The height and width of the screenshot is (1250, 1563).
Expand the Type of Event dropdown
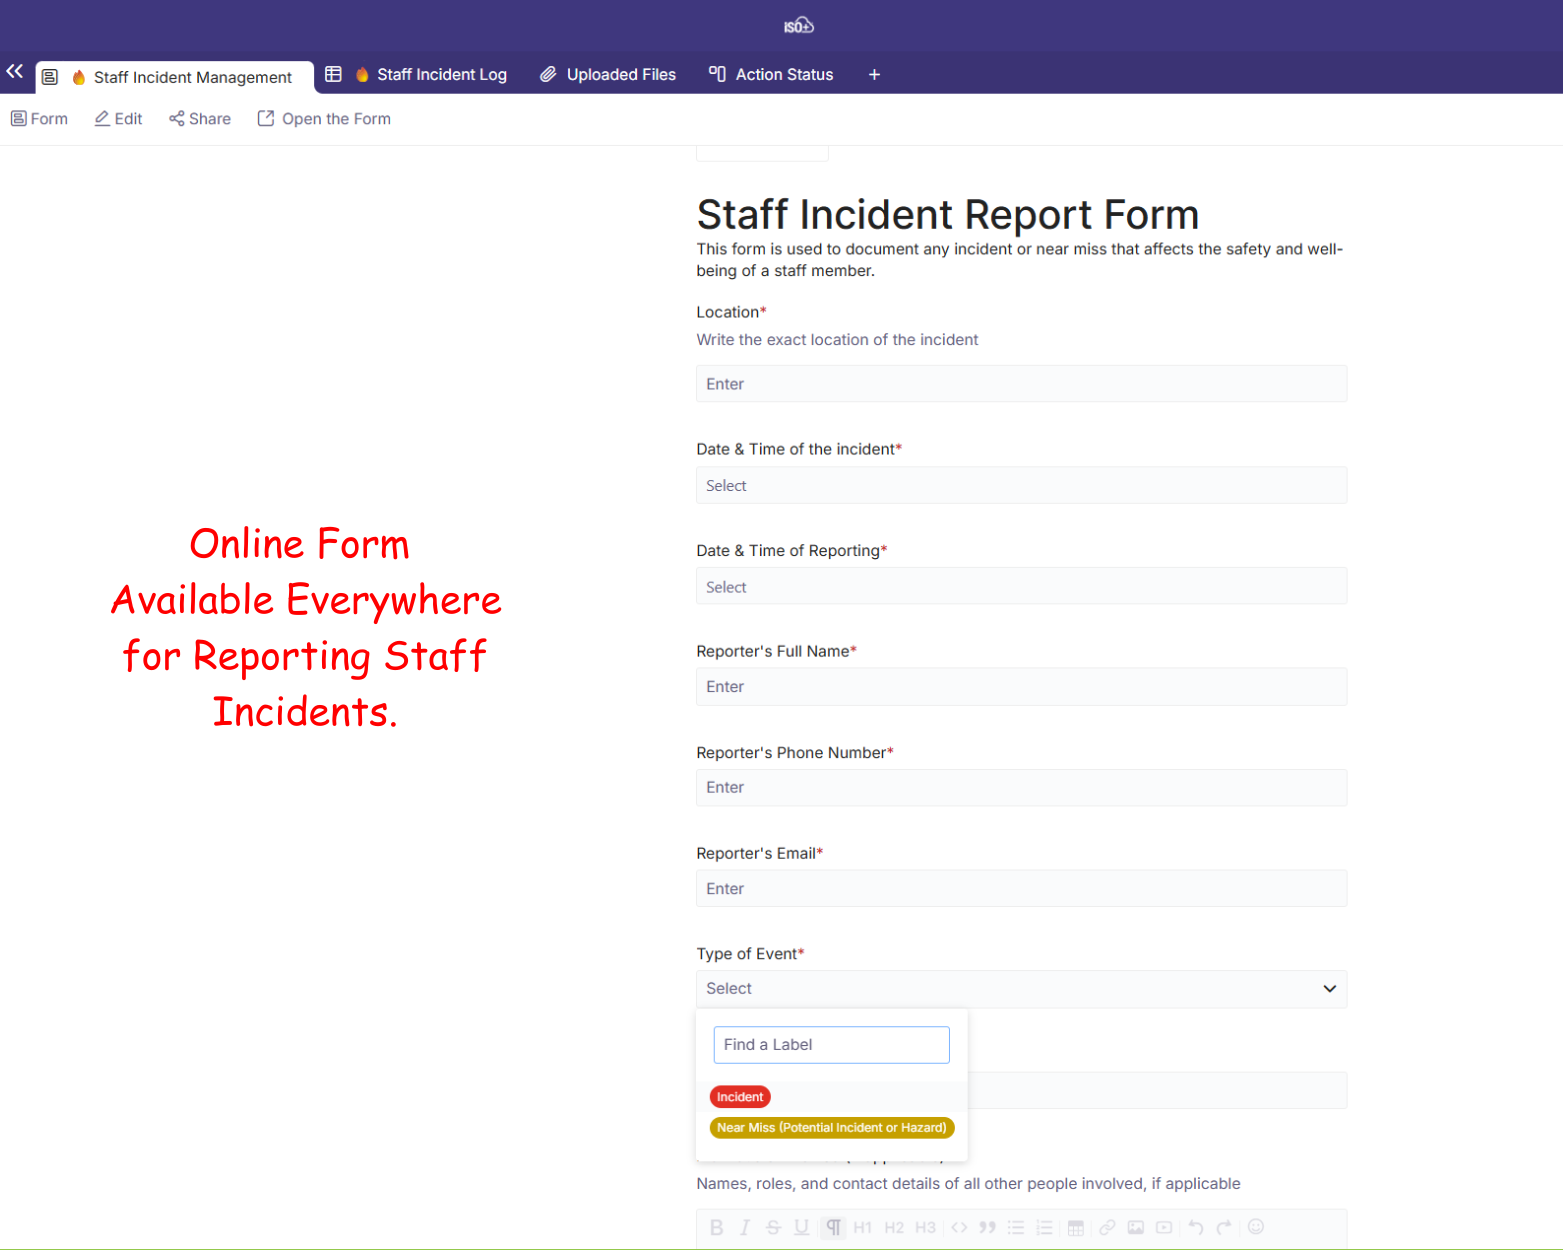(x=1021, y=989)
